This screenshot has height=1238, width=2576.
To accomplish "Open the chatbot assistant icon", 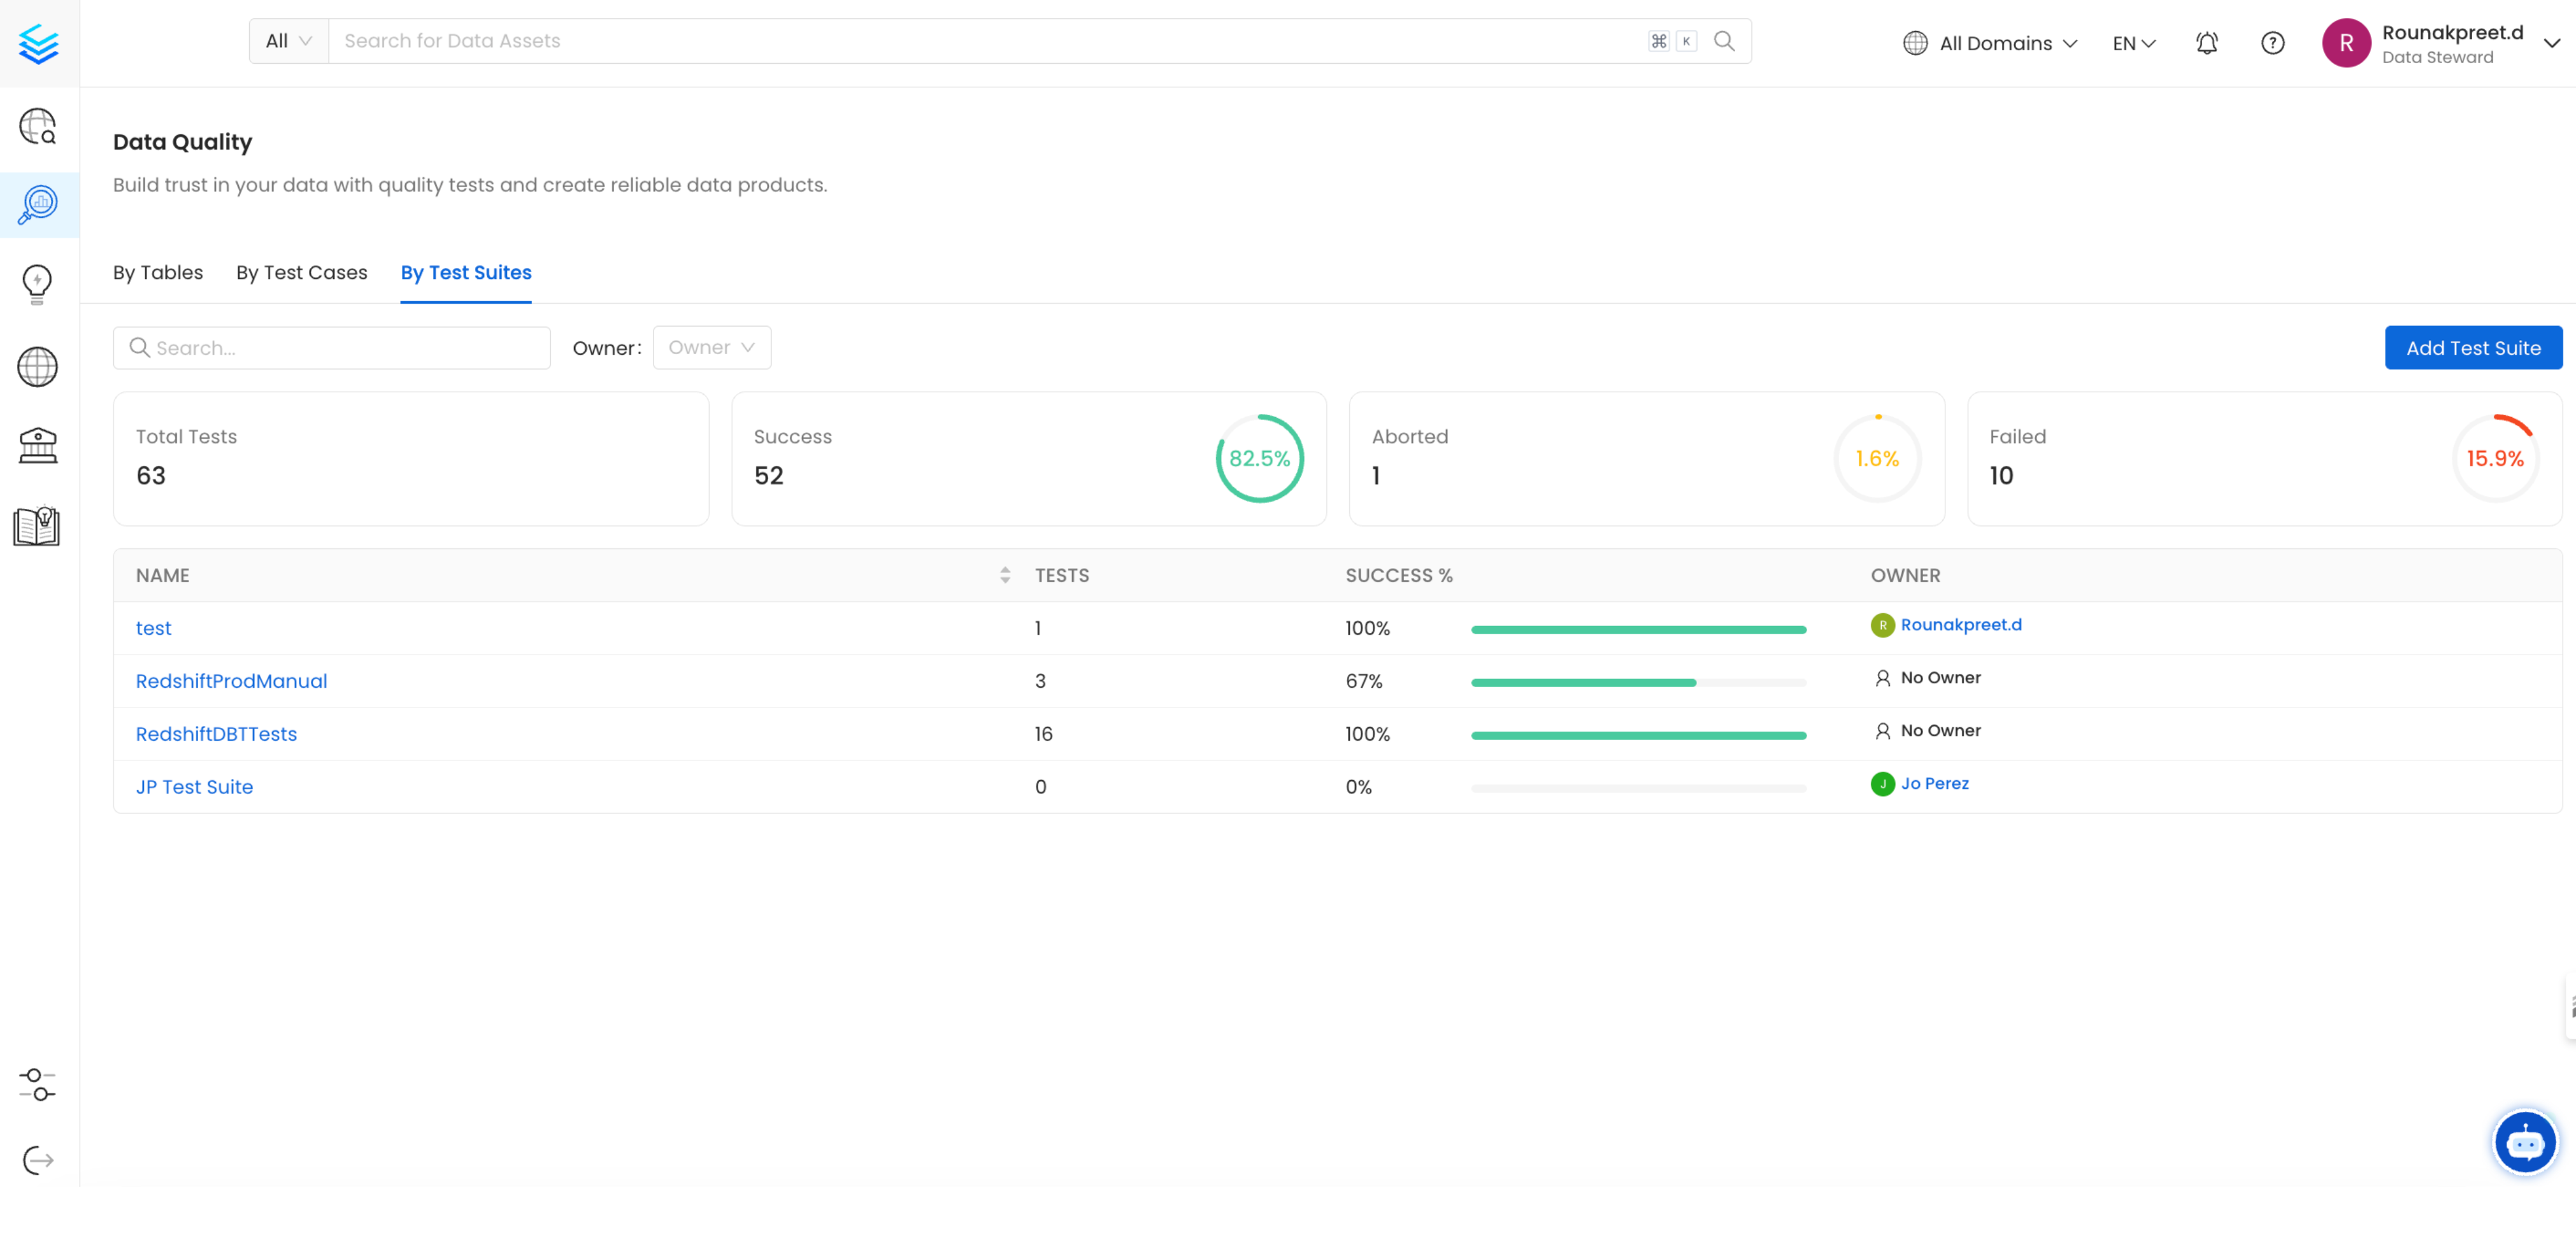I will point(2525,1142).
